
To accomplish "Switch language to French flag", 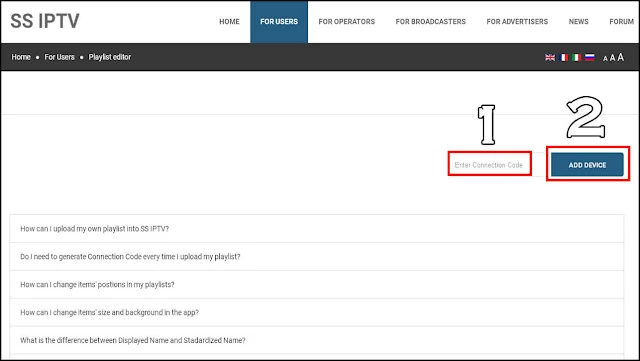I will 564,58.
